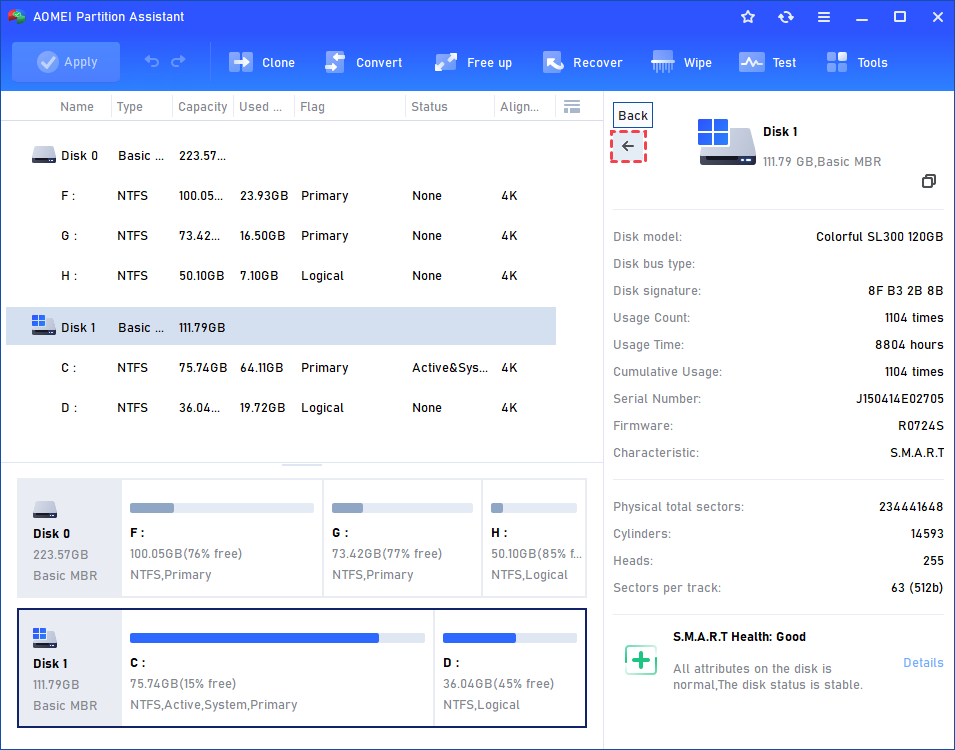Open the Test menu
Viewport: 955px width, 750px height.
[767, 62]
